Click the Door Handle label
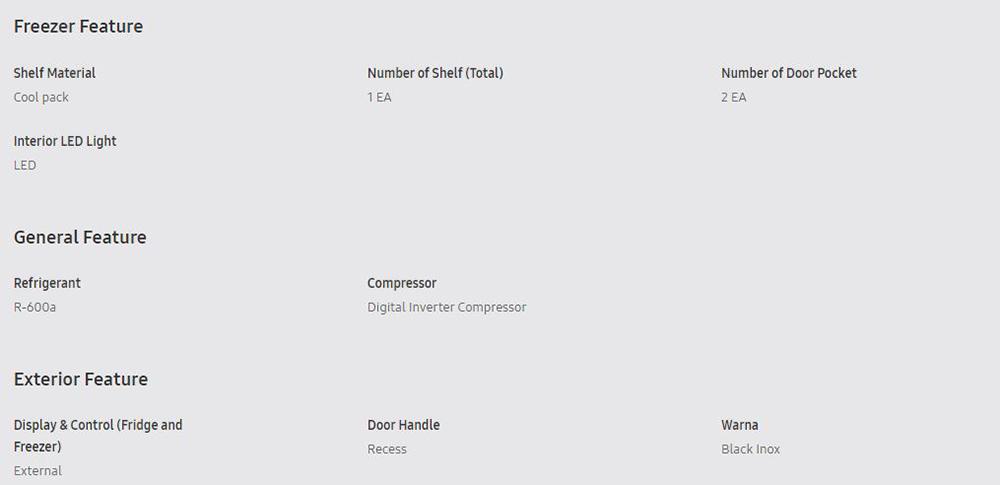The width and height of the screenshot is (1000, 485). pyautogui.click(x=403, y=425)
